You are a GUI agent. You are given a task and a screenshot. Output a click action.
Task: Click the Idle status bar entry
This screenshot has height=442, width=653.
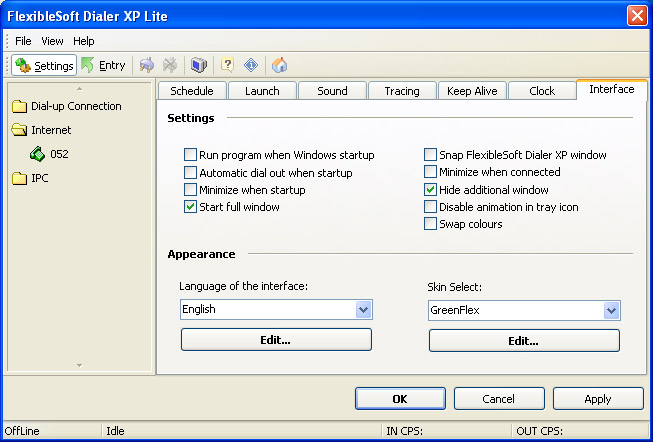point(115,431)
